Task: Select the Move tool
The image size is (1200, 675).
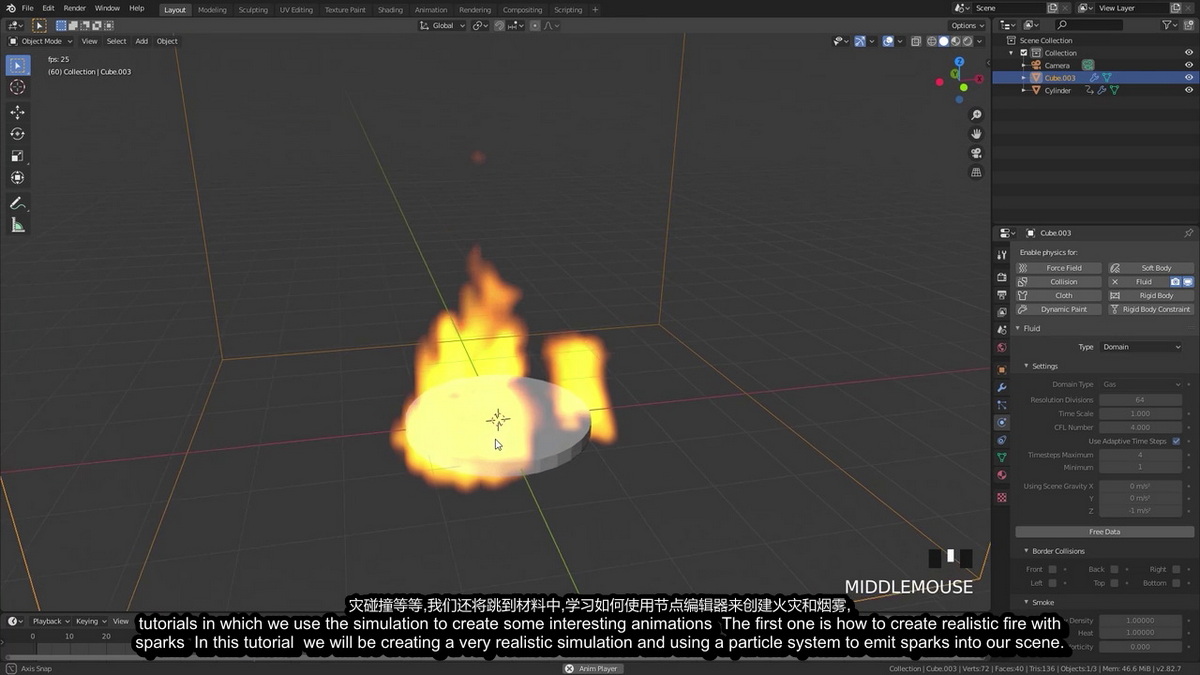Action: (17, 112)
